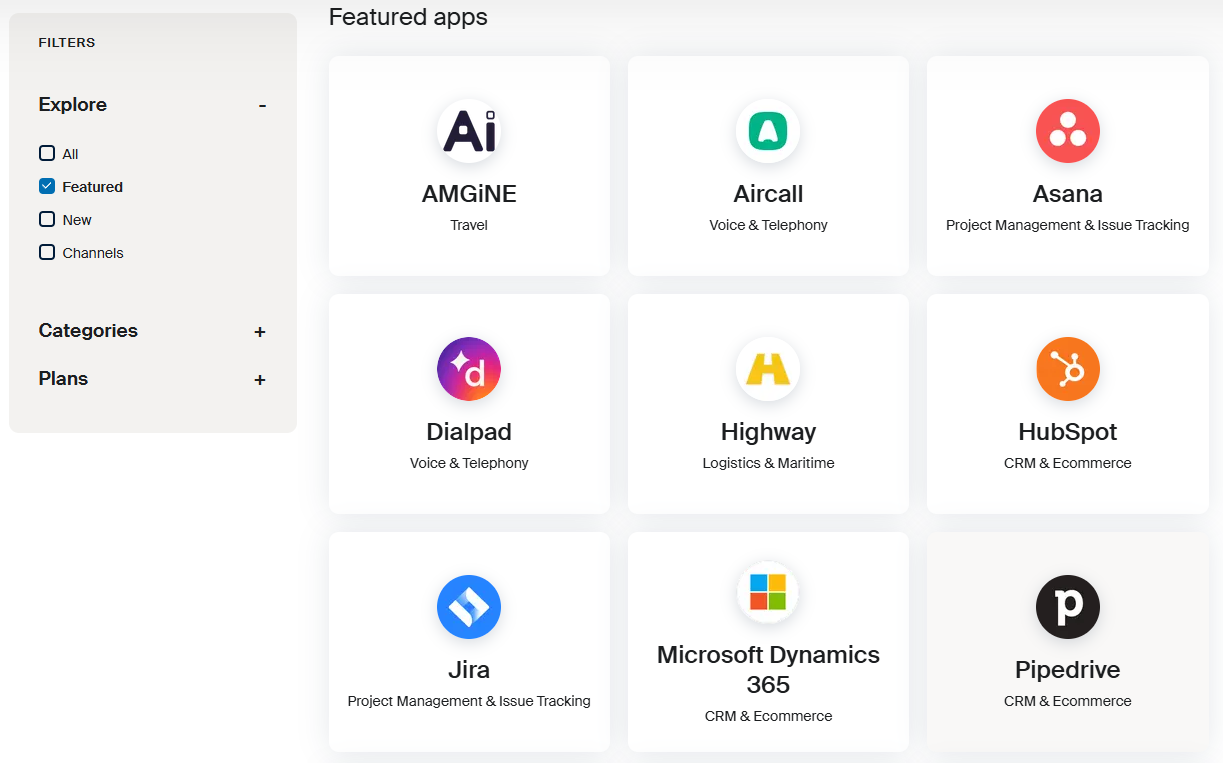Open Microsoft Dynamics 365 title link
The height and width of the screenshot is (763, 1223).
click(768, 670)
